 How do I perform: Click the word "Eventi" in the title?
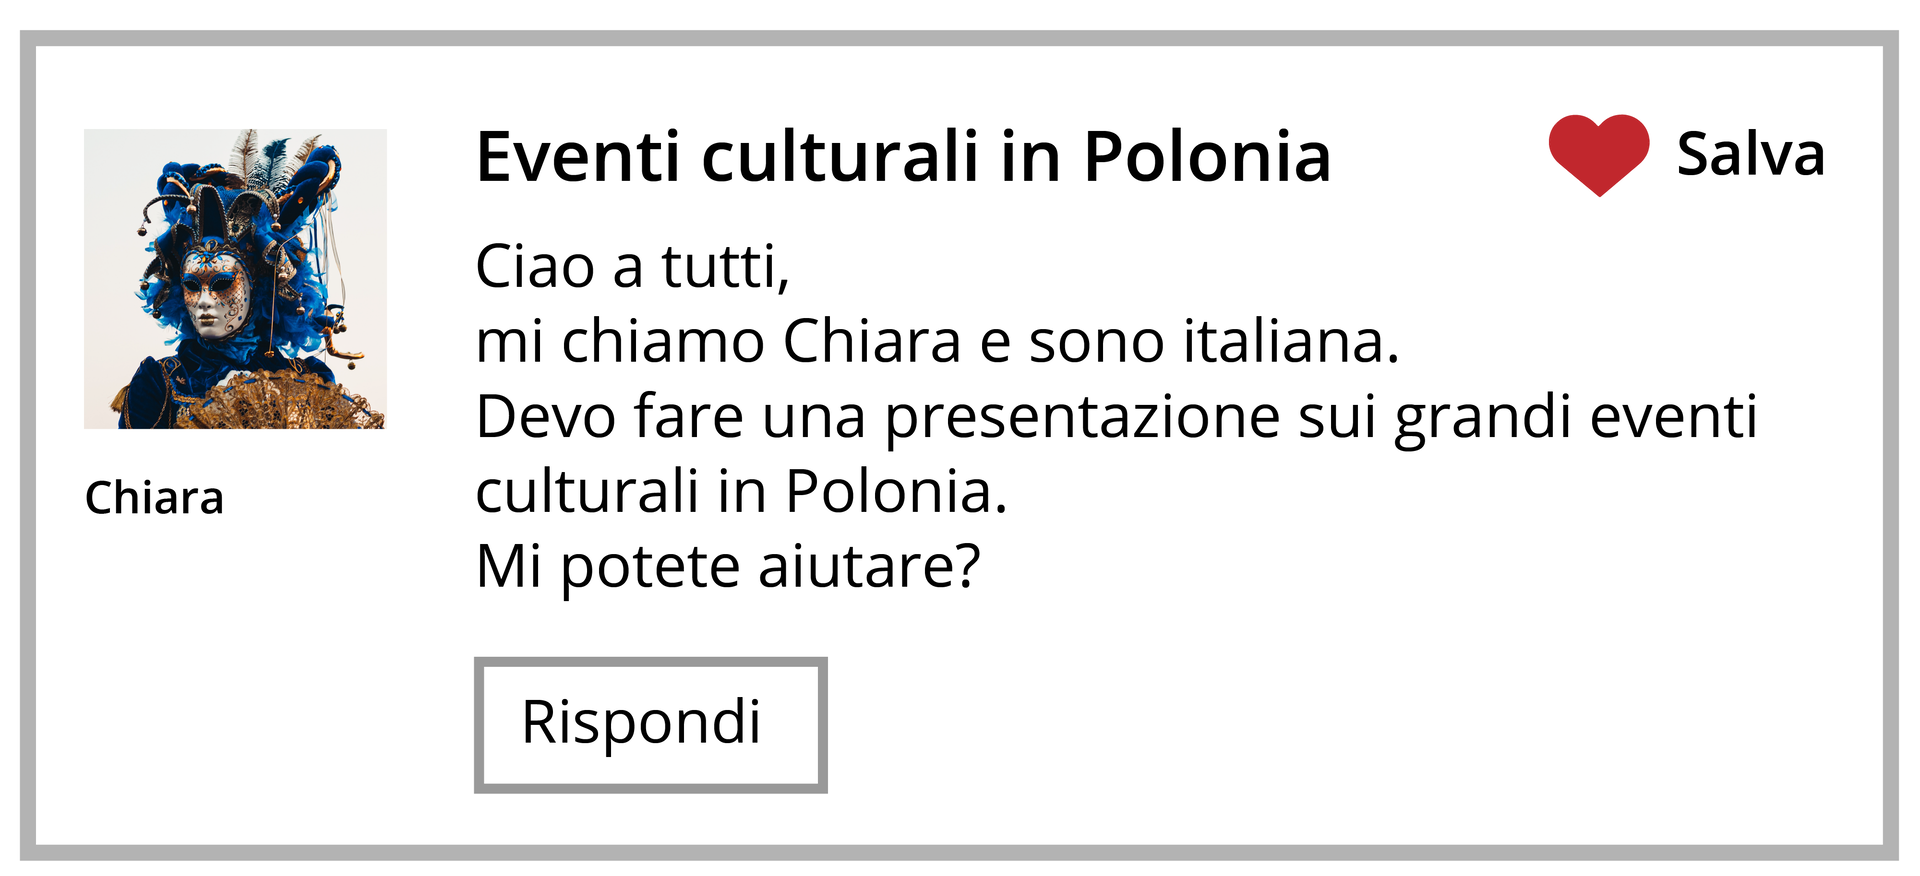tap(577, 158)
